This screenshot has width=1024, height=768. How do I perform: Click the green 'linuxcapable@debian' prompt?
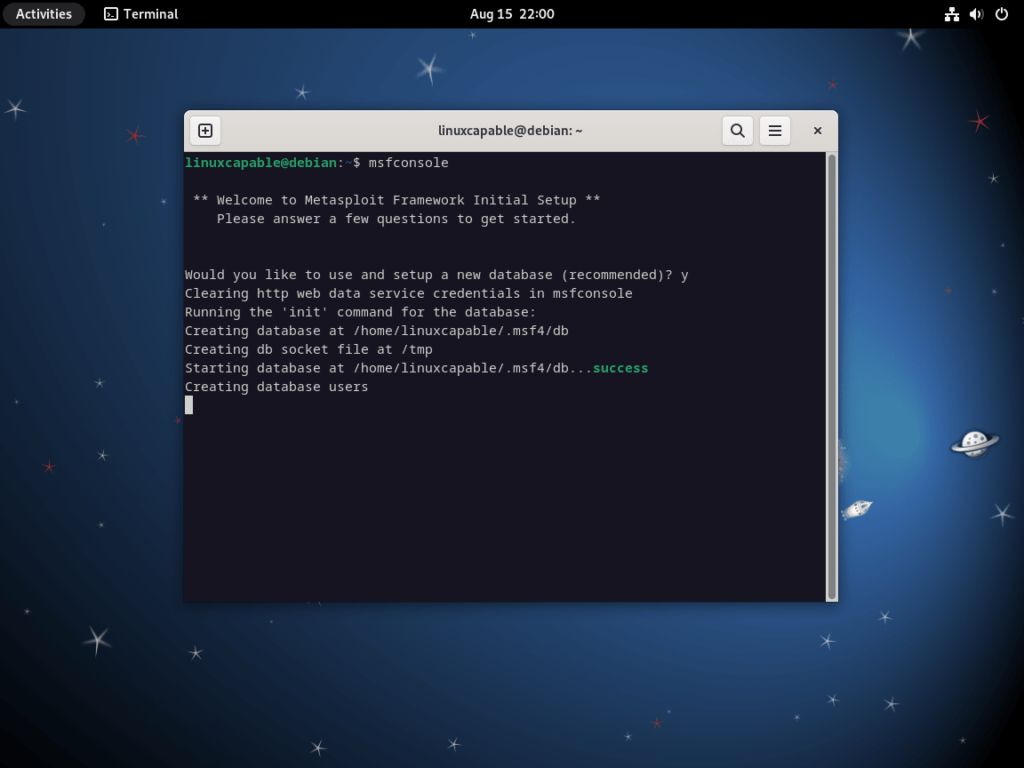[x=261, y=163]
